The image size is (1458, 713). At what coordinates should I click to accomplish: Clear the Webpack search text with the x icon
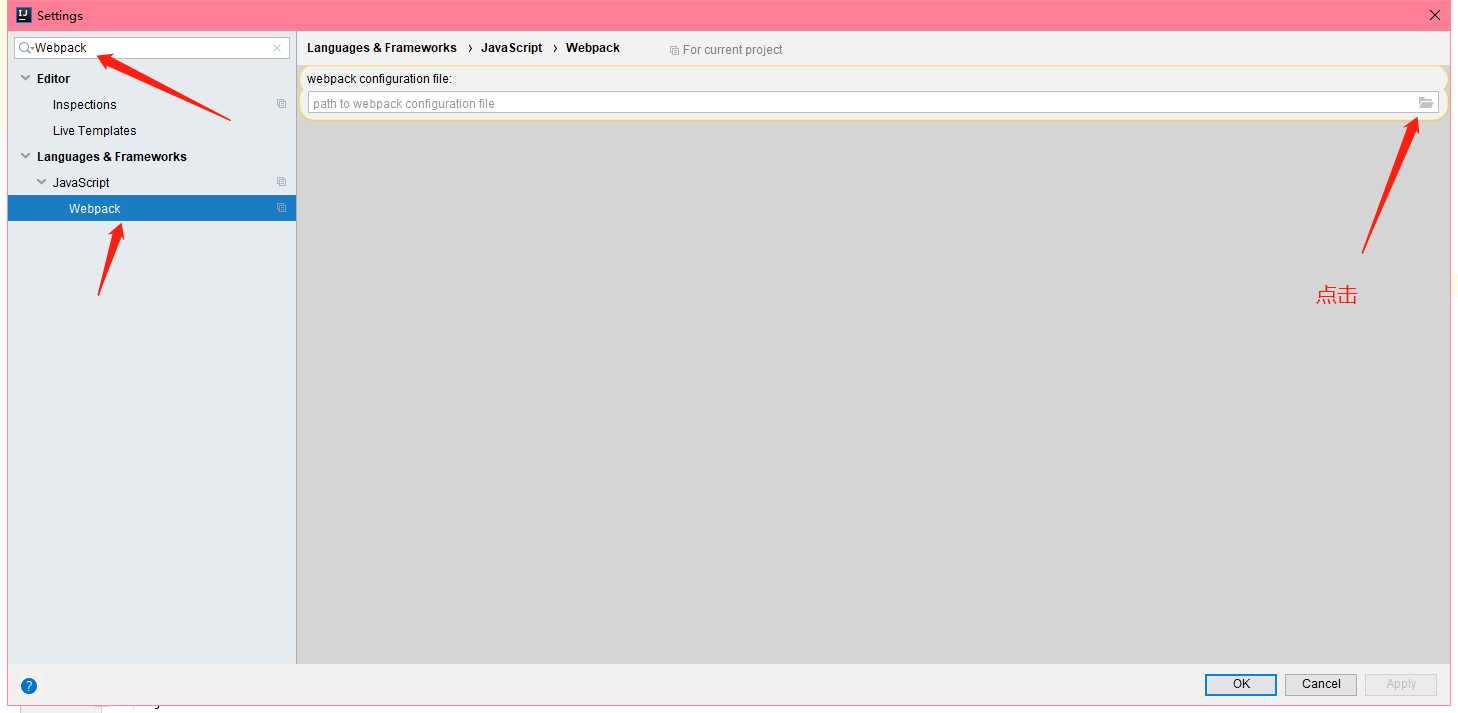tap(277, 48)
